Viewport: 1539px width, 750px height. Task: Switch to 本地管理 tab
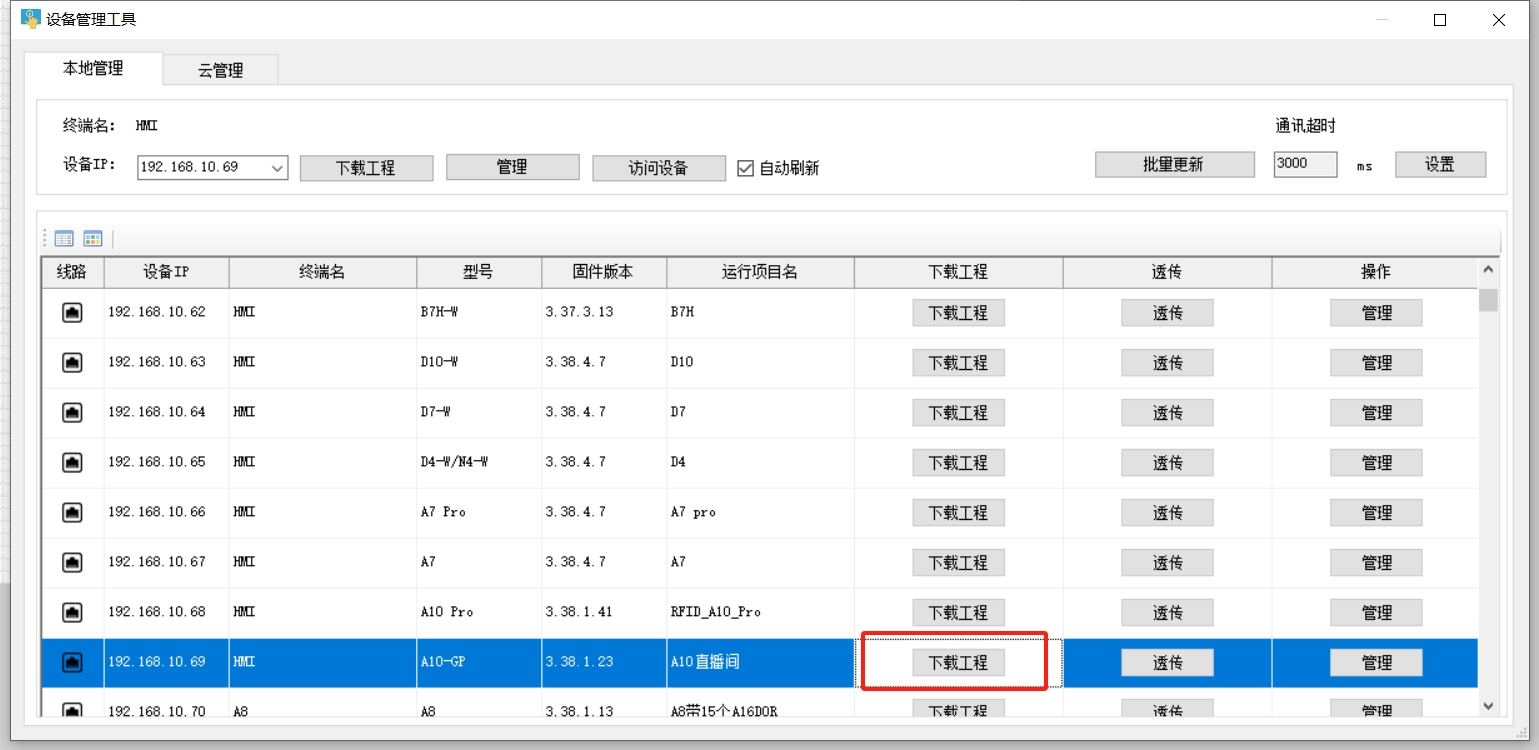[93, 68]
